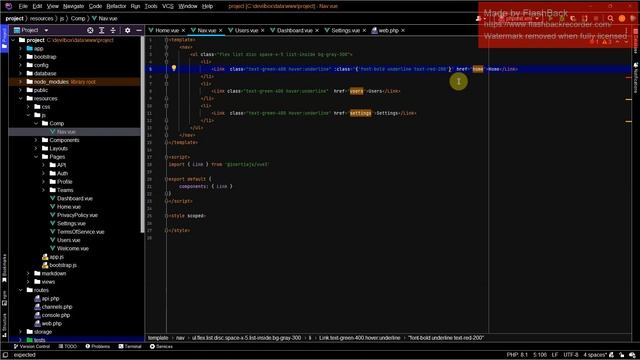Select Nav.vue in project tree
The height and width of the screenshot is (360, 640).
(x=66, y=132)
